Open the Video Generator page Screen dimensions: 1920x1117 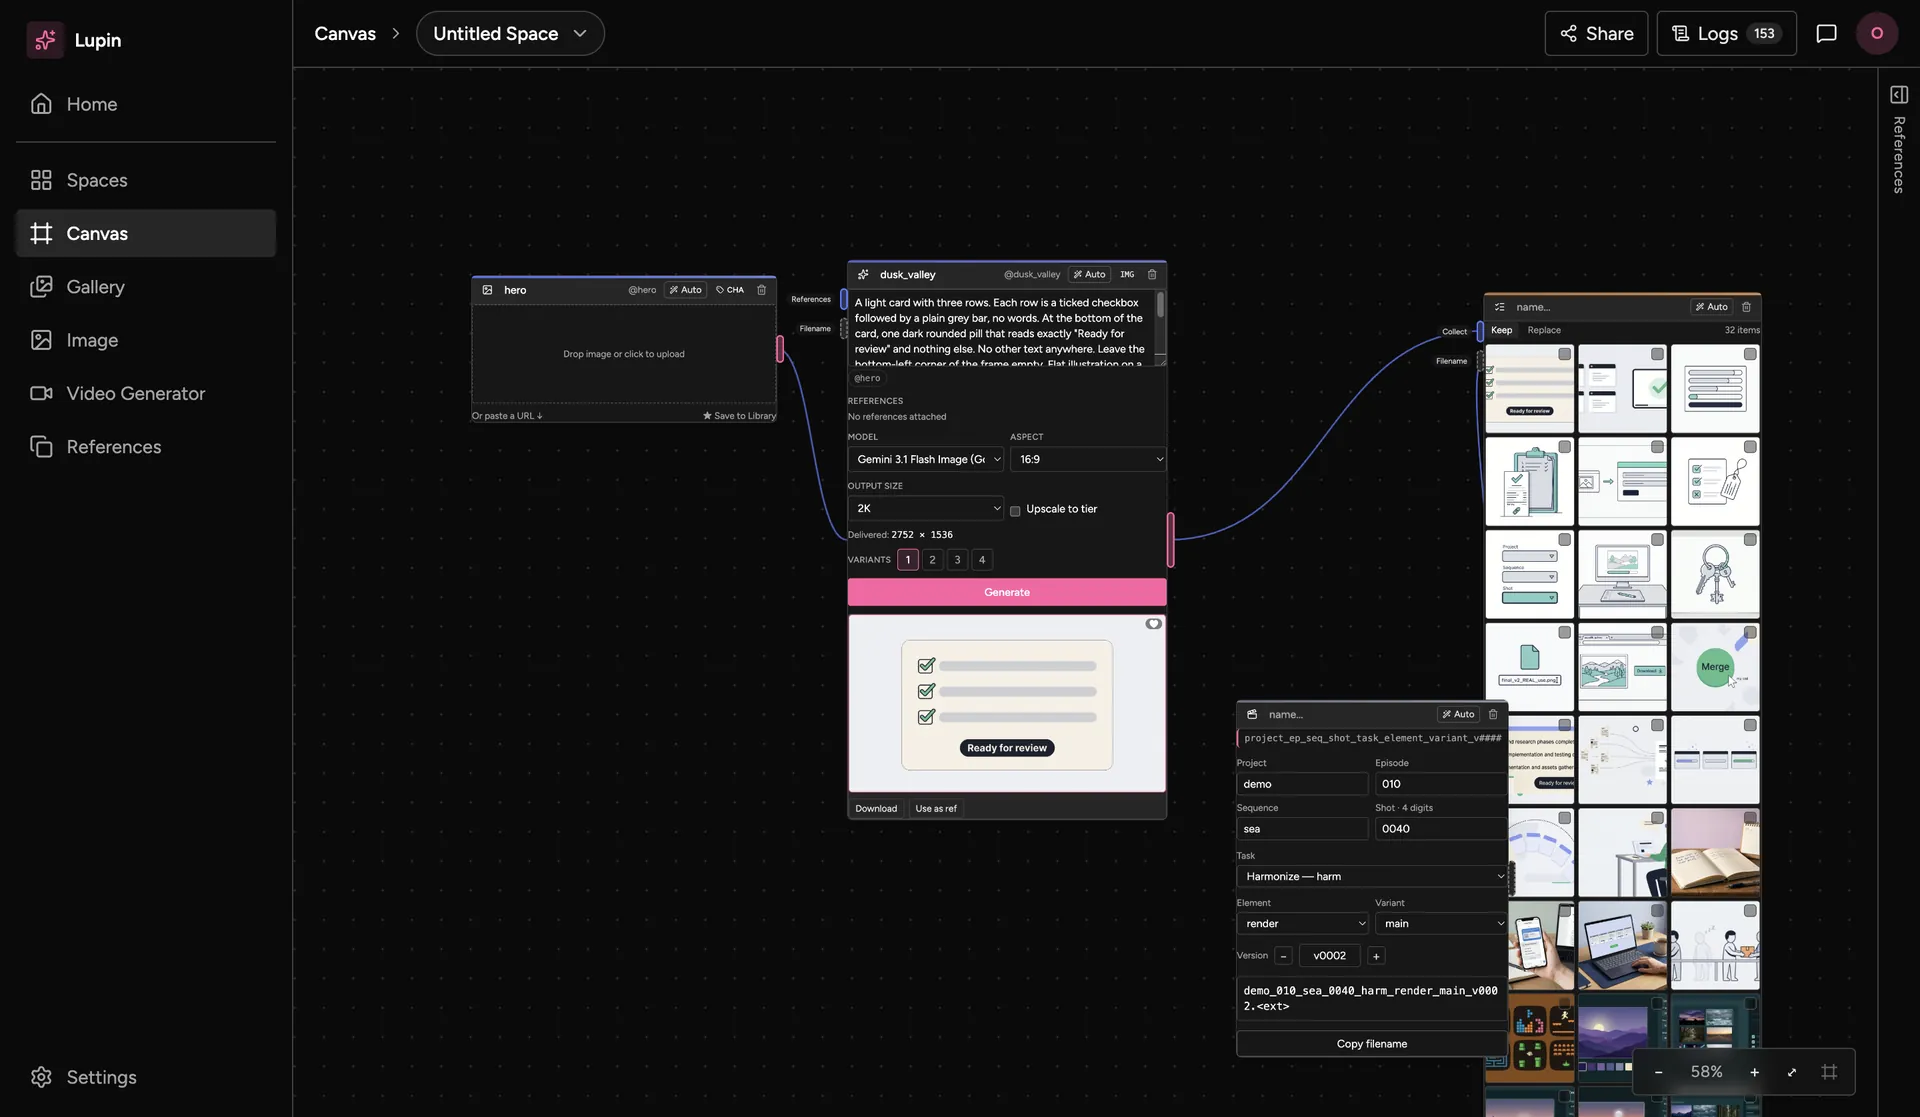145,394
